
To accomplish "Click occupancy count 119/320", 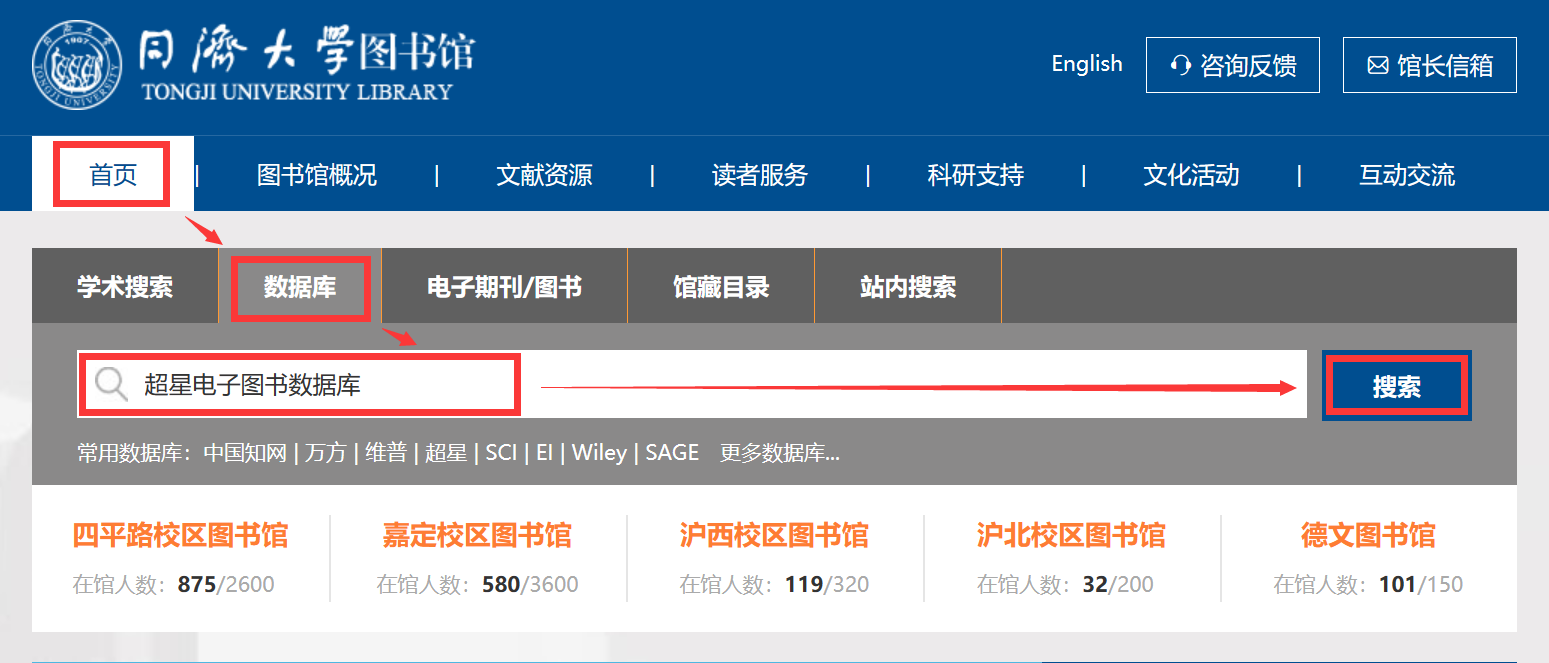I will pos(827,584).
